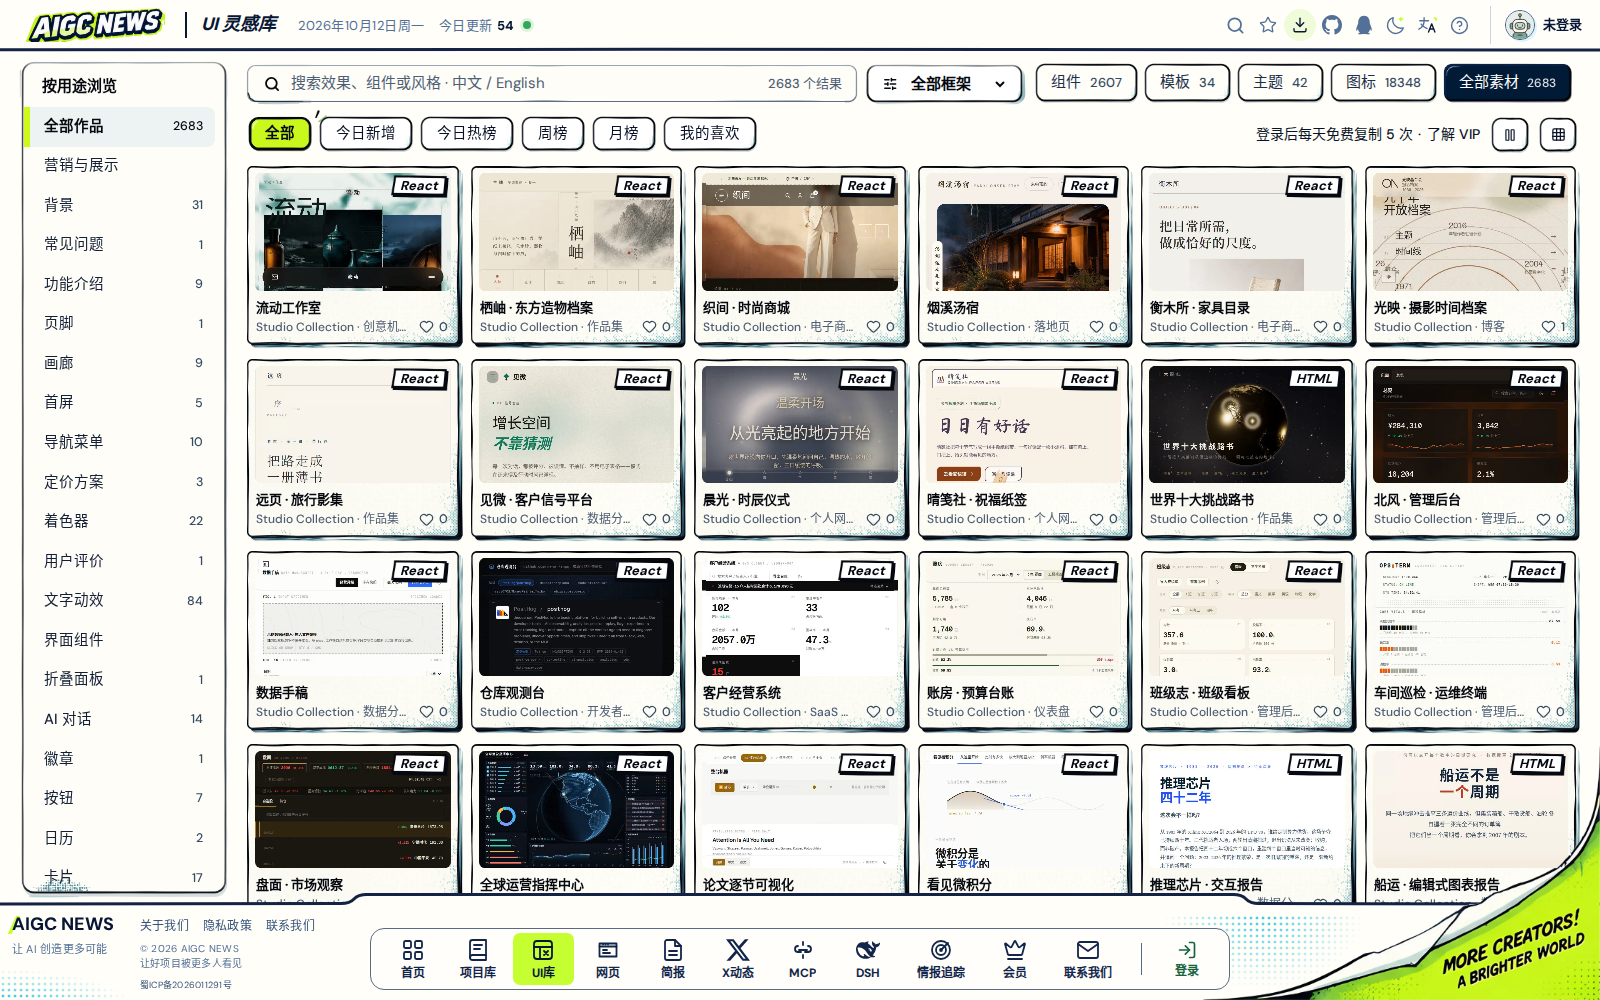The height and width of the screenshot is (1000, 1600).
Task: Click the 组件 2607 category button
Action: (1086, 82)
